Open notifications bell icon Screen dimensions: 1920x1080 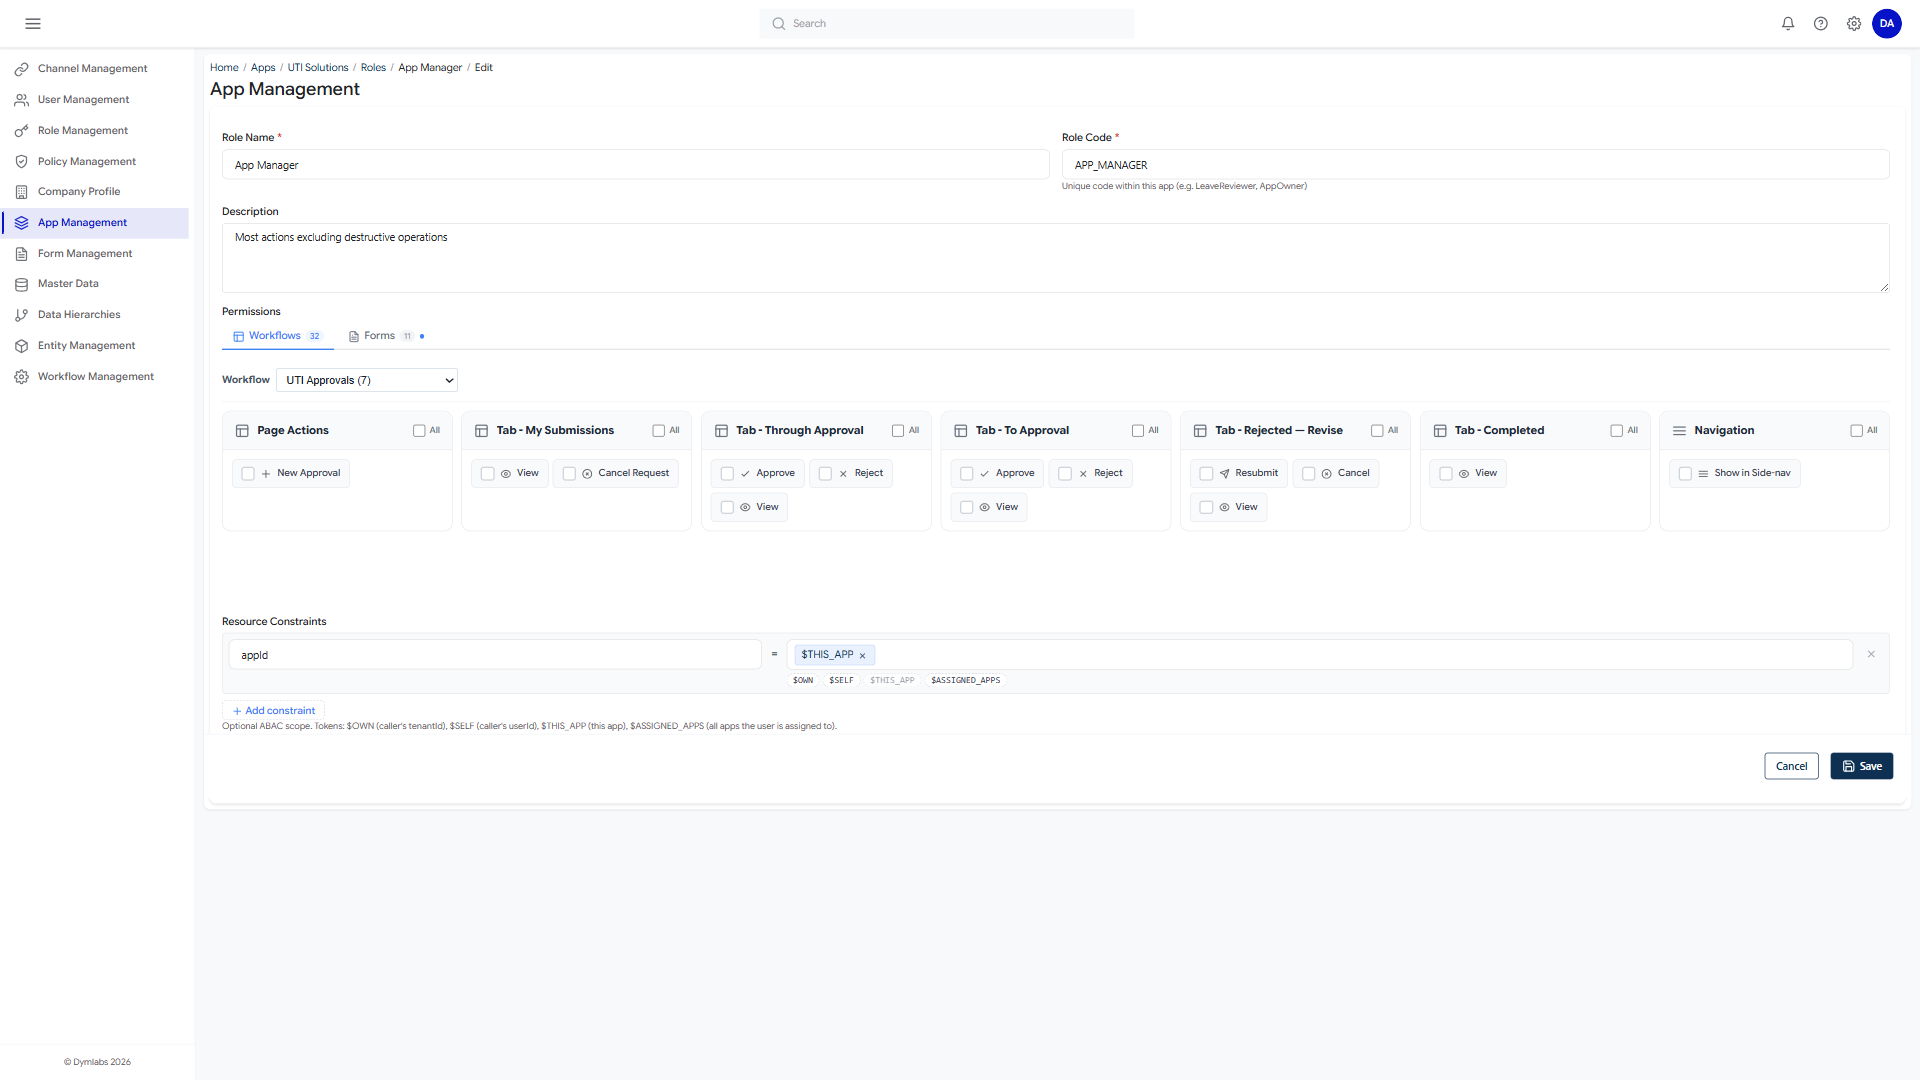click(1788, 23)
